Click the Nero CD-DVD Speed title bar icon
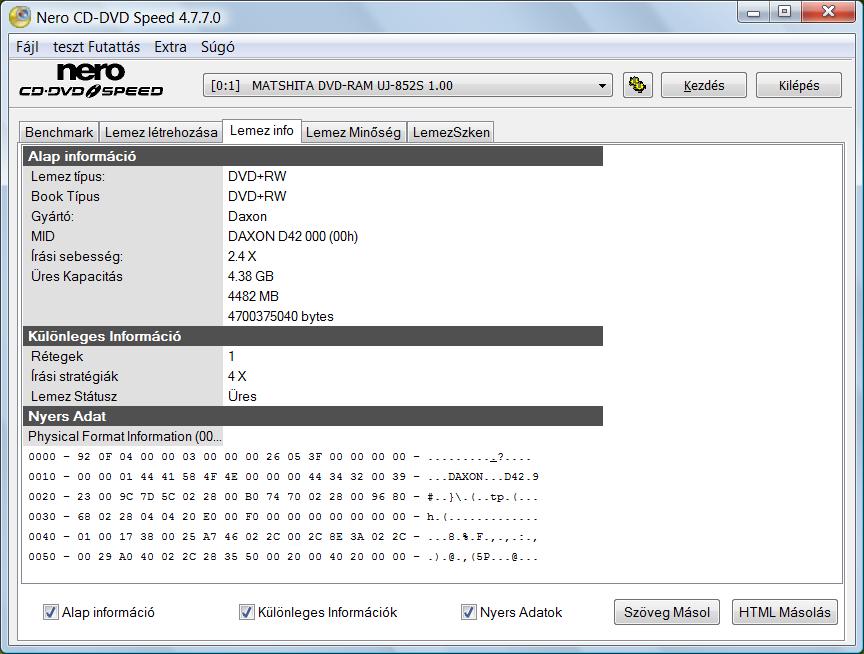This screenshot has width=864, height=654. (x=20, y=17)
